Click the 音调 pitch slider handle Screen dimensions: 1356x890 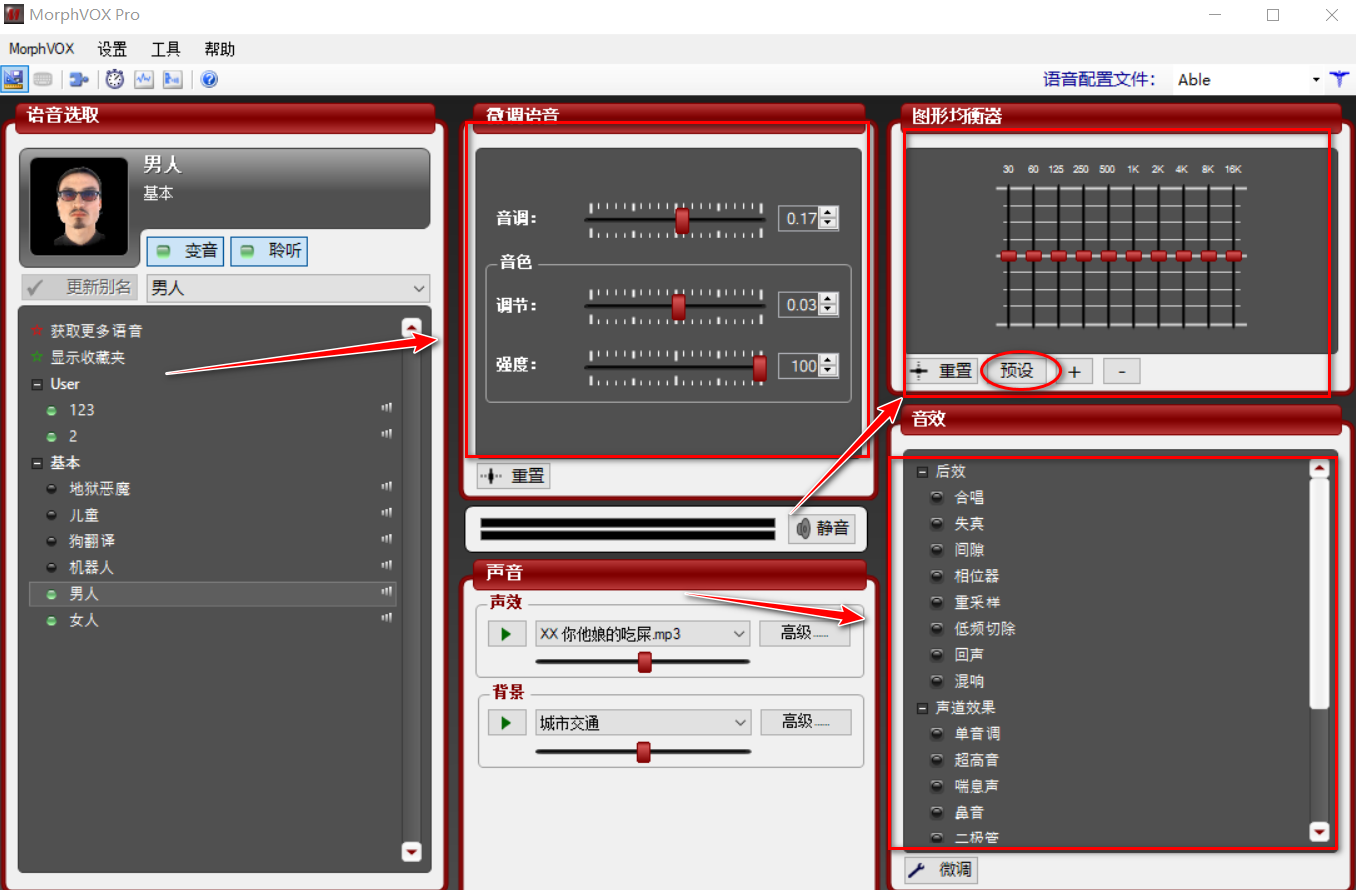tap(682, 220)
